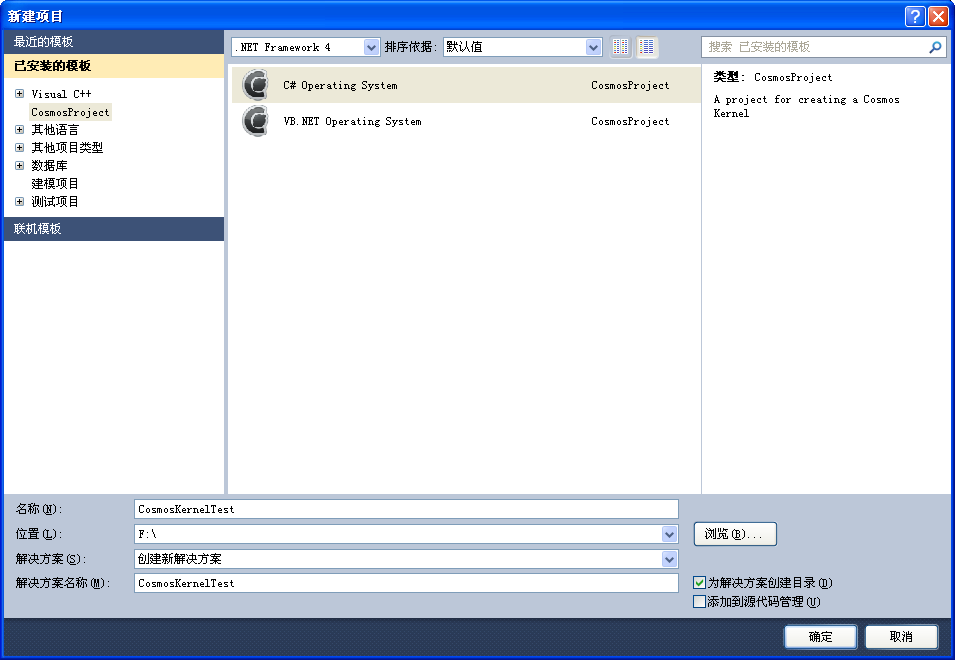Open the 排序依据 默认值 dropdown
Screen dimensions: 955x660
[x=593, y=47]
